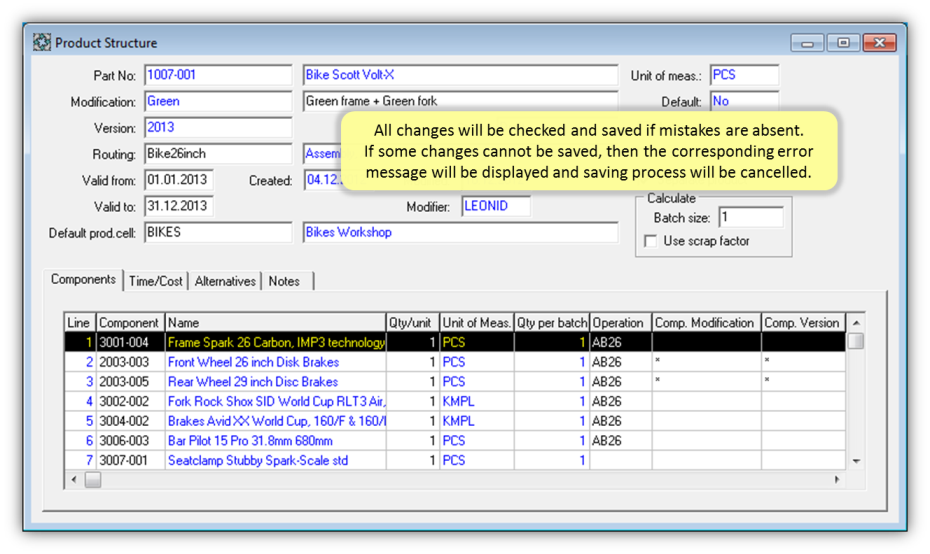Click the Product Structure window icon
Image resolution: width=930 pixels, height=554 pixels.
[42, 43]
